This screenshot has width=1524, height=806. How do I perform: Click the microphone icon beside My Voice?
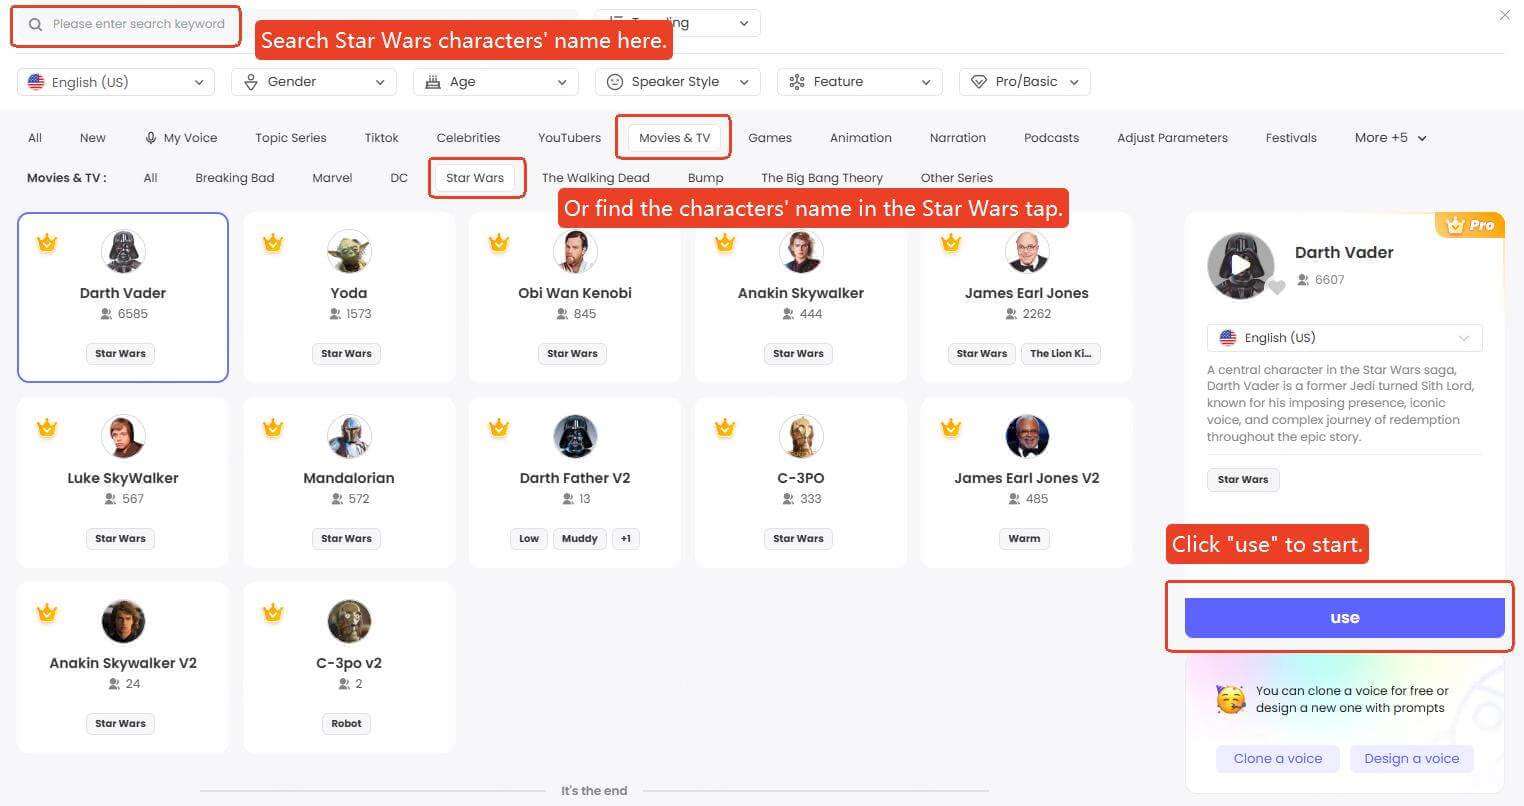click(151, 138)
